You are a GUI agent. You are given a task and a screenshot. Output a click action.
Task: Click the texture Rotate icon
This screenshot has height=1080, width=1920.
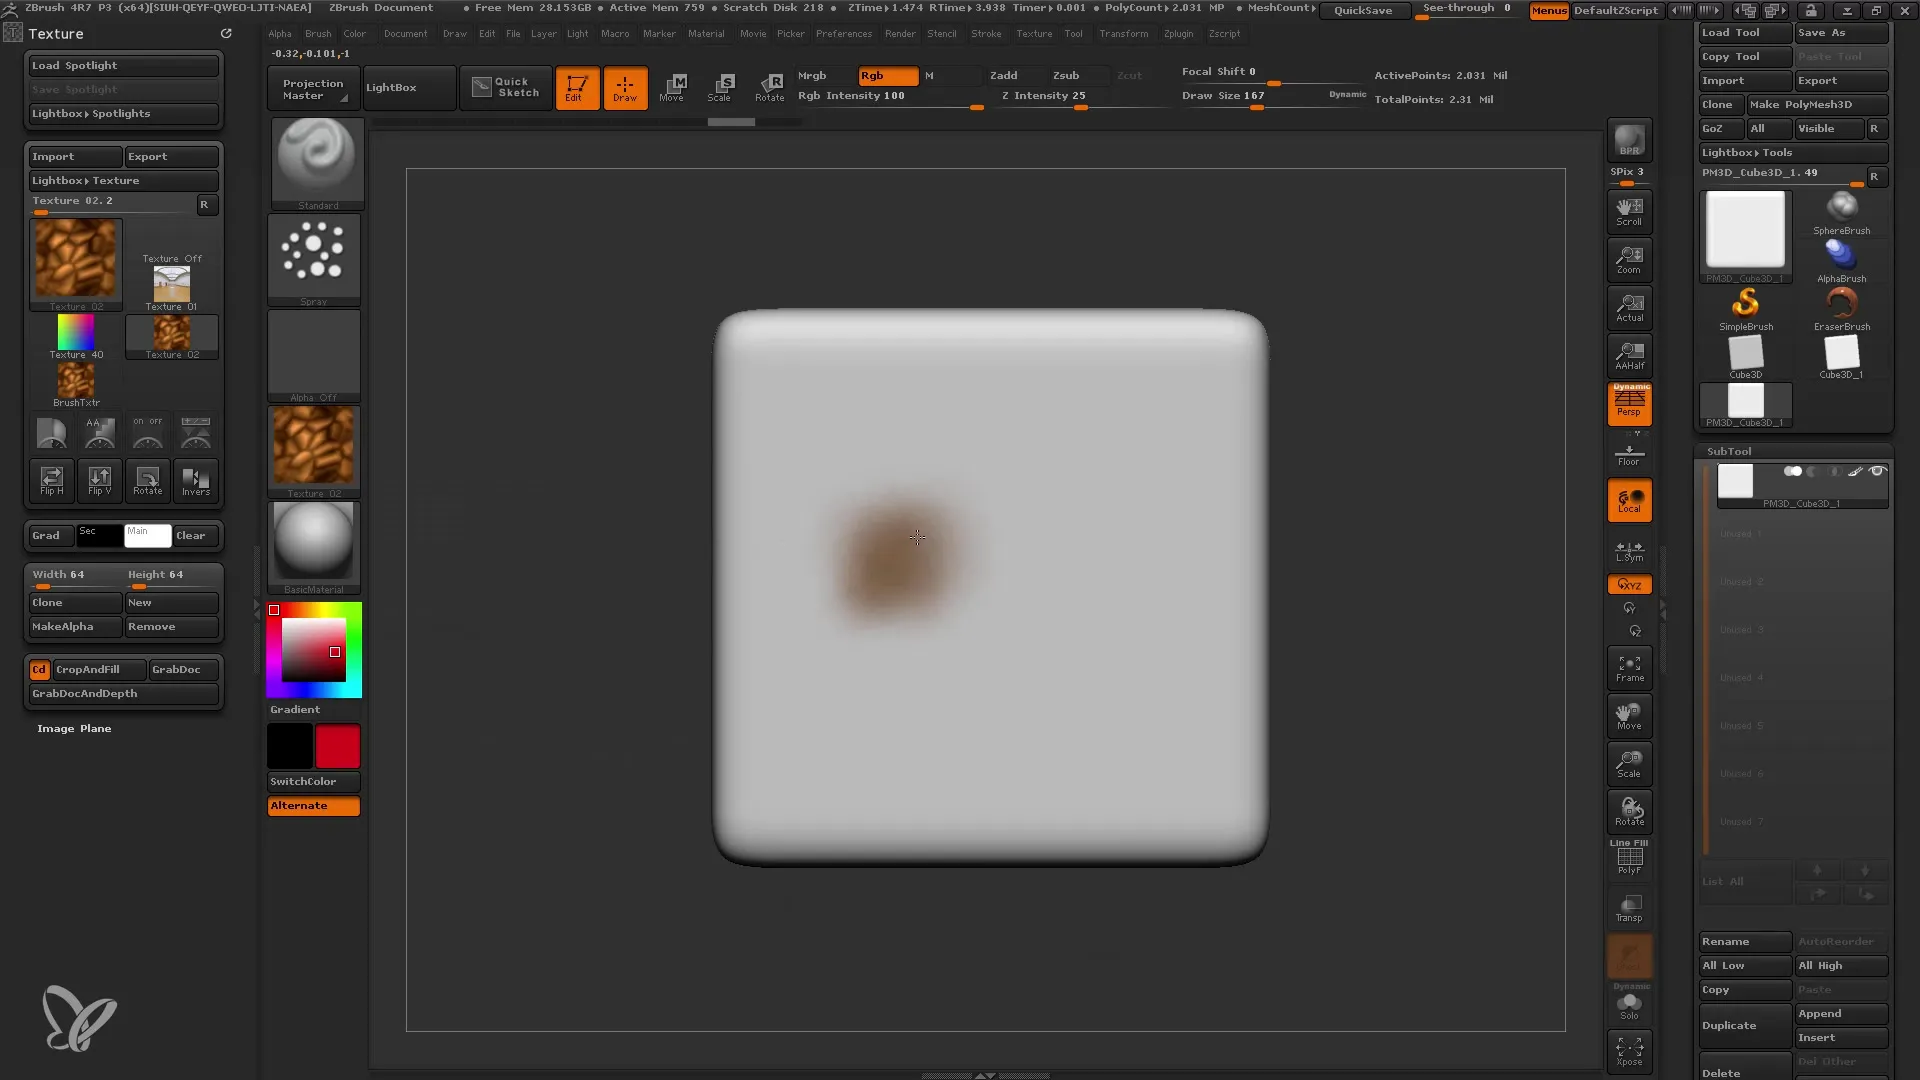pyautogui.click(x=147, y=480)
